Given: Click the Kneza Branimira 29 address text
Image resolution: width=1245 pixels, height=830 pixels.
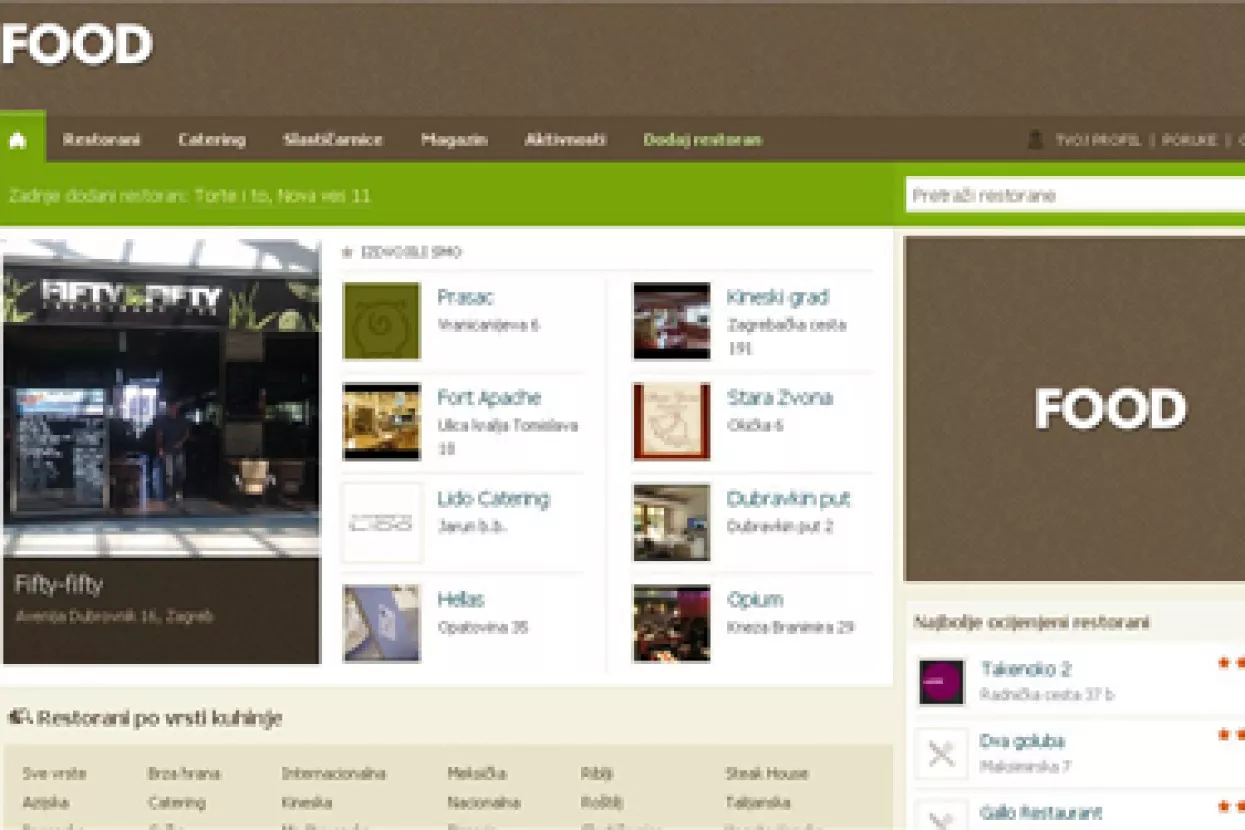Looking at the screenshot, I should pos(791,628).
